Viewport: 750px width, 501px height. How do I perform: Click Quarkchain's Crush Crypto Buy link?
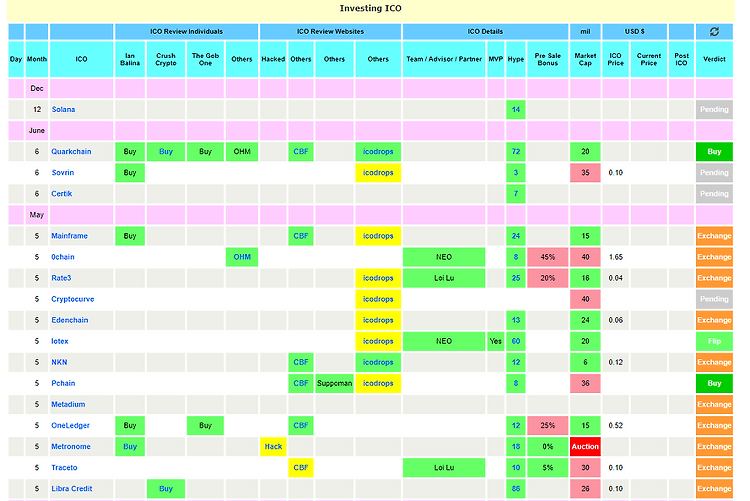165,152
